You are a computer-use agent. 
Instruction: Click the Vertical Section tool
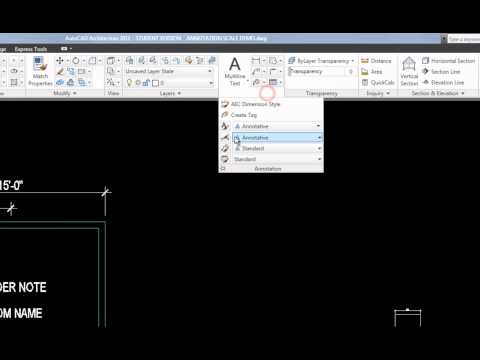pos(409,71)
